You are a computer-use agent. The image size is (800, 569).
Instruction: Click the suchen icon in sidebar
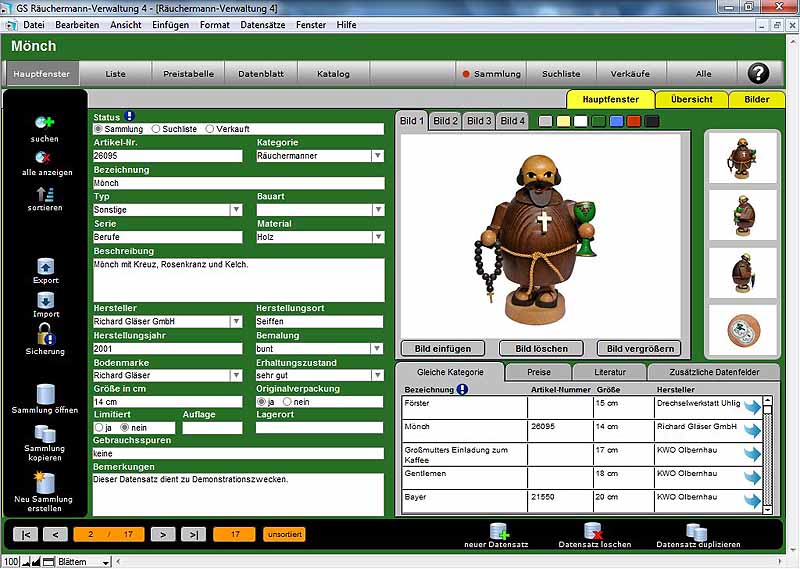pos(44,123)
